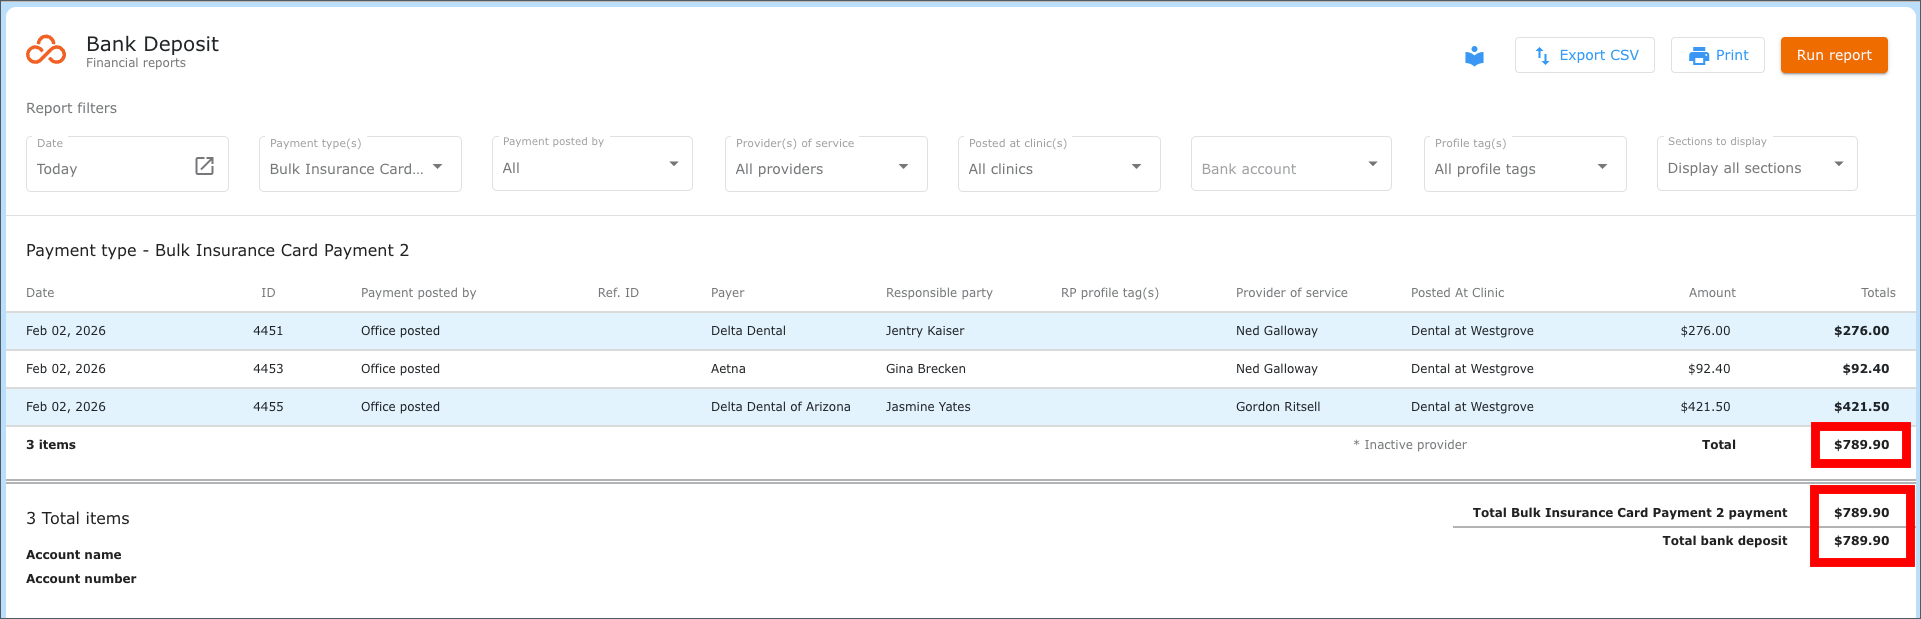Expand the Provider(s) of service dropdown
Screen dimensions: 1921x619
click(x=826, y=164)
